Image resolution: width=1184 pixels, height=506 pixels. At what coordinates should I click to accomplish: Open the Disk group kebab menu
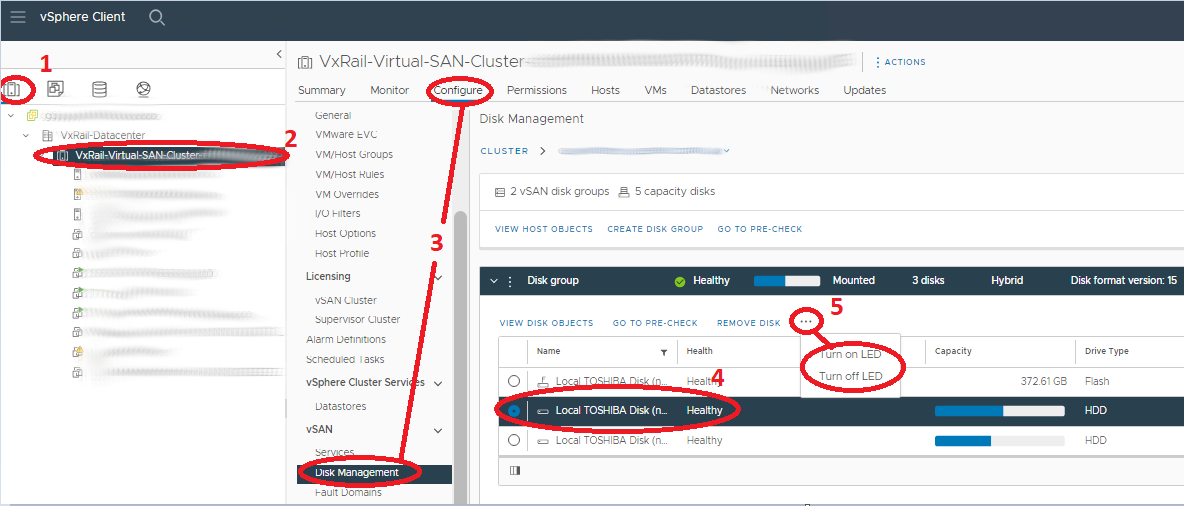point(510,281)
